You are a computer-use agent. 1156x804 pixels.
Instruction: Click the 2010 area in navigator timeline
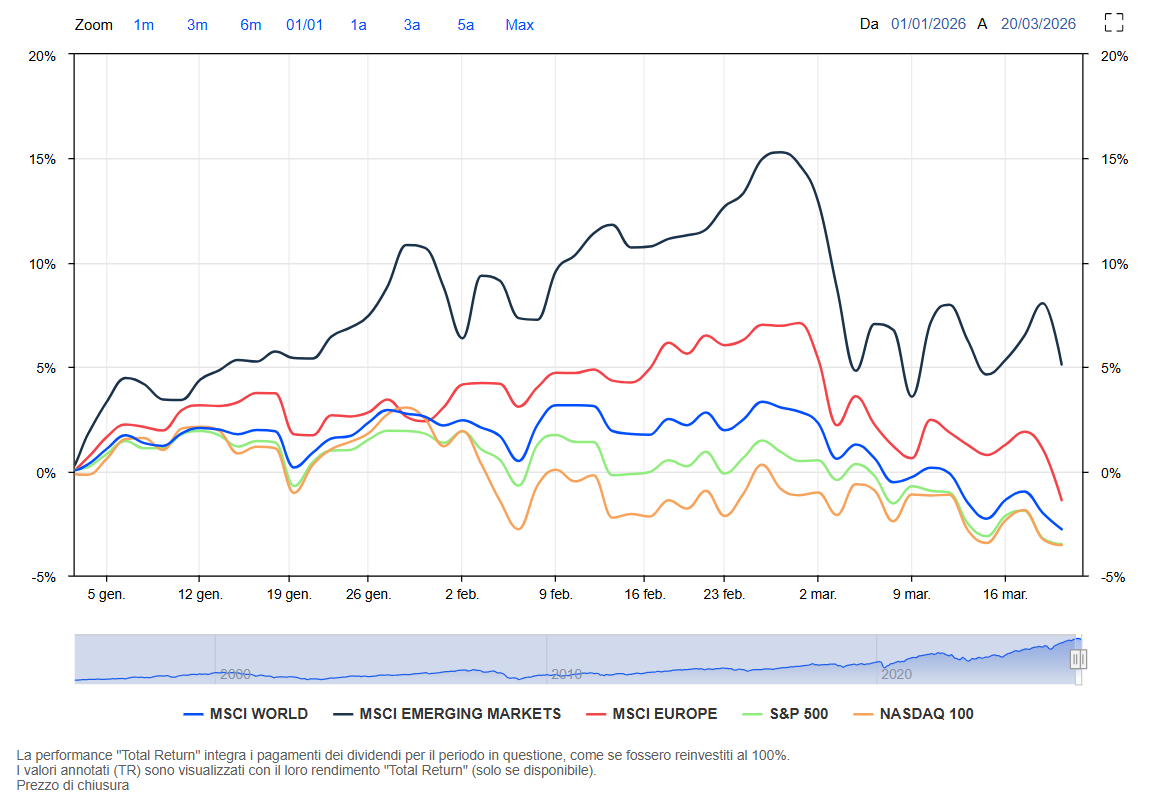(x=566, y=674)
